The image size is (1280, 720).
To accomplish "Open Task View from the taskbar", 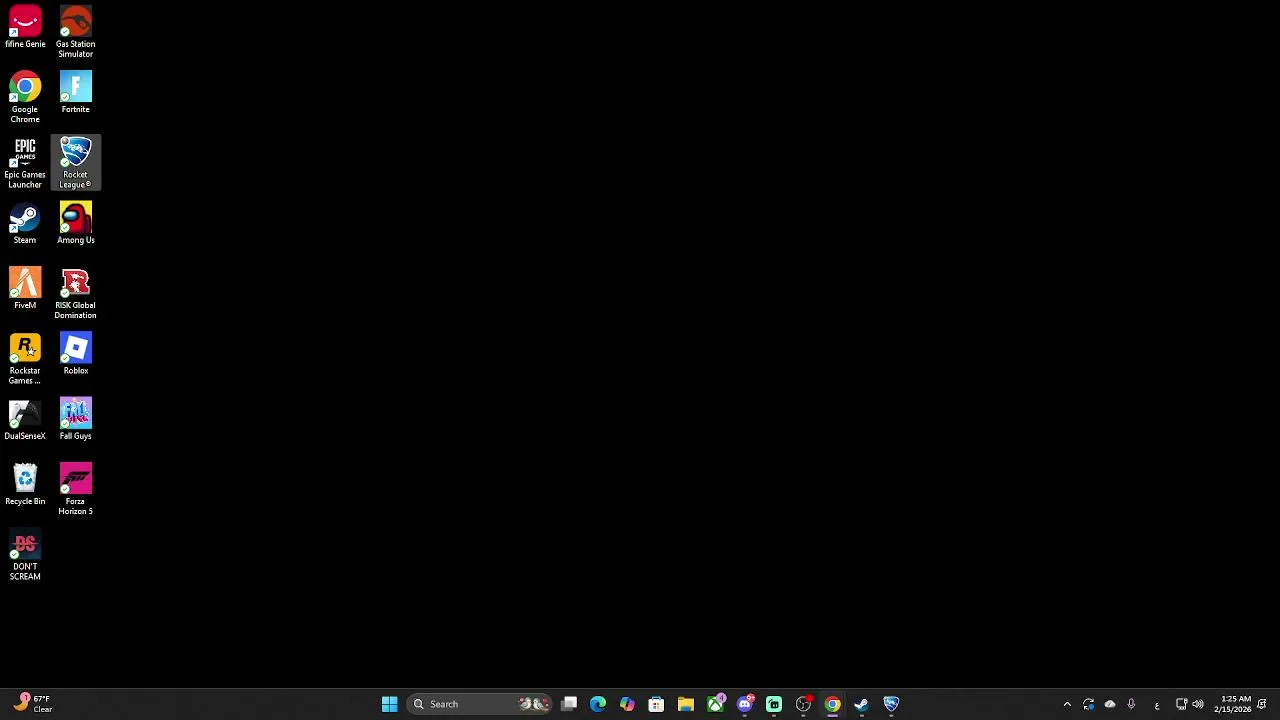I will [x=569, y=704].
